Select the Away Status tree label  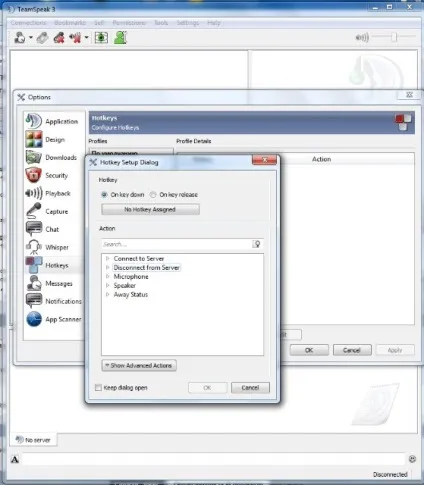131,295
